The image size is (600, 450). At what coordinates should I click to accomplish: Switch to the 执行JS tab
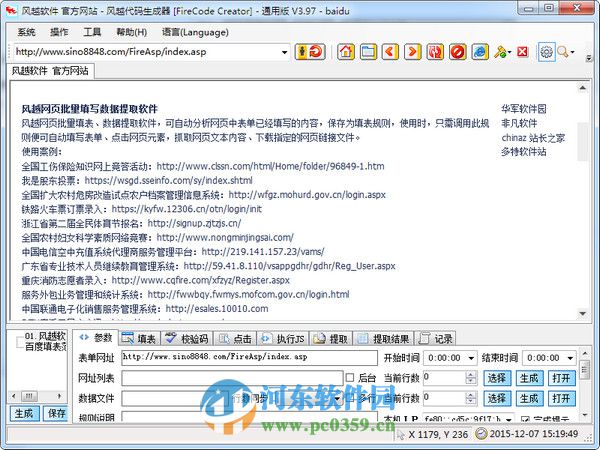282,338
